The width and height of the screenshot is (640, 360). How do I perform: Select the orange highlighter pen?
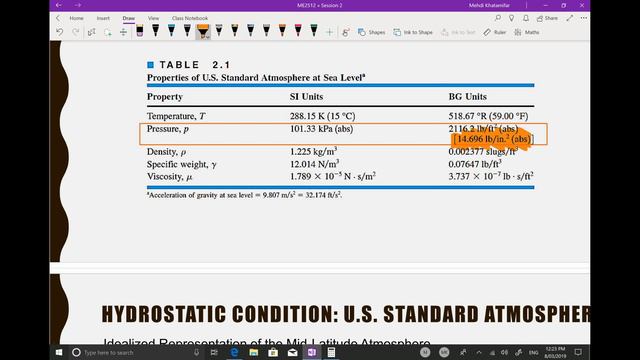tap(203, 31)
